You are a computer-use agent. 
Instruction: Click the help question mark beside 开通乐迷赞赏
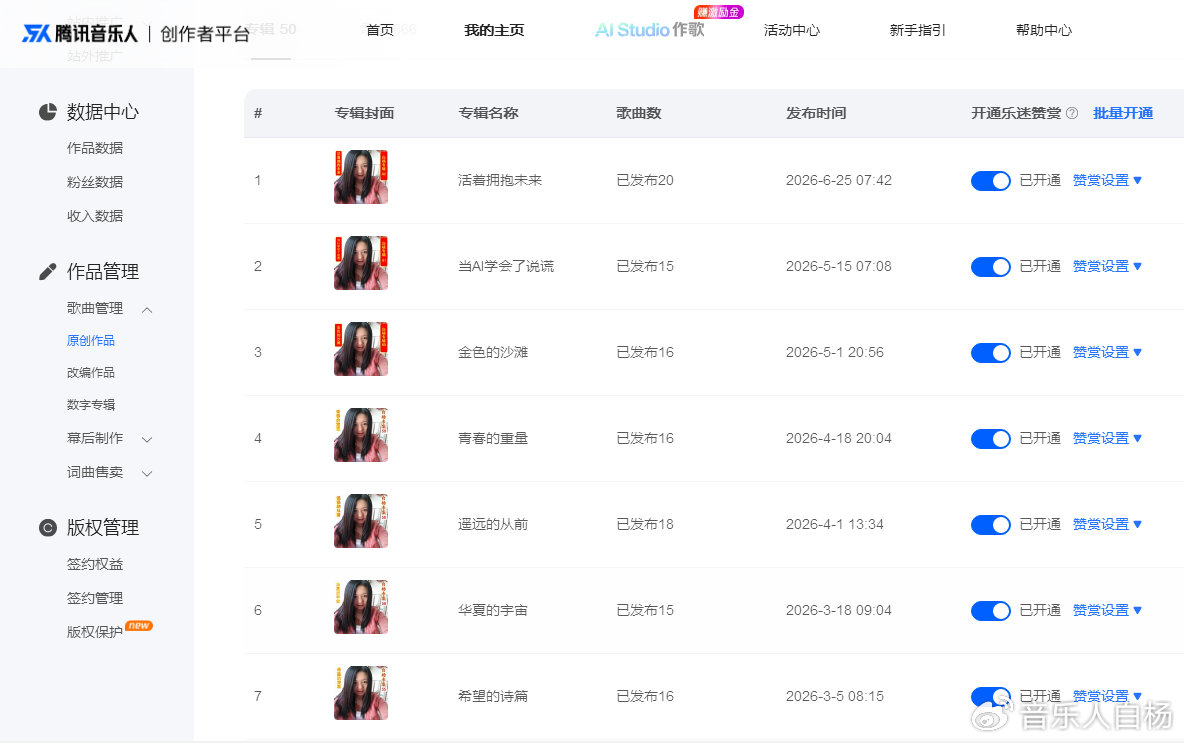[x=1071, y=113]
